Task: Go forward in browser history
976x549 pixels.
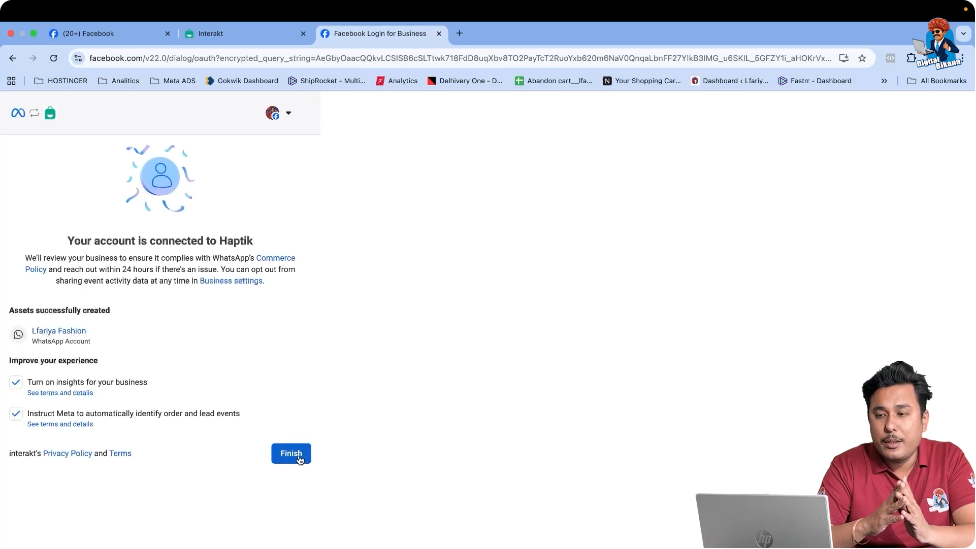Action: [x=33, y=58]
